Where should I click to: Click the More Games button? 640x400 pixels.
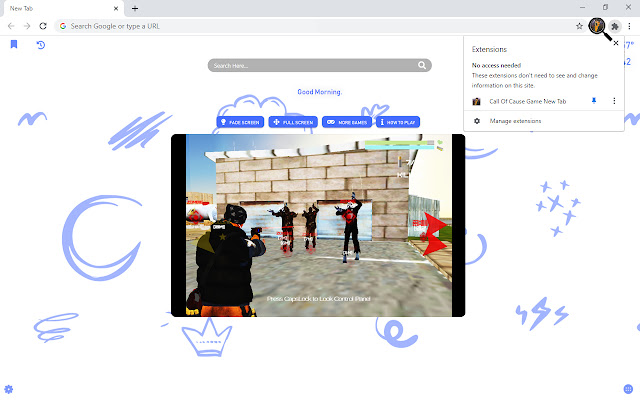pos(346,122)
